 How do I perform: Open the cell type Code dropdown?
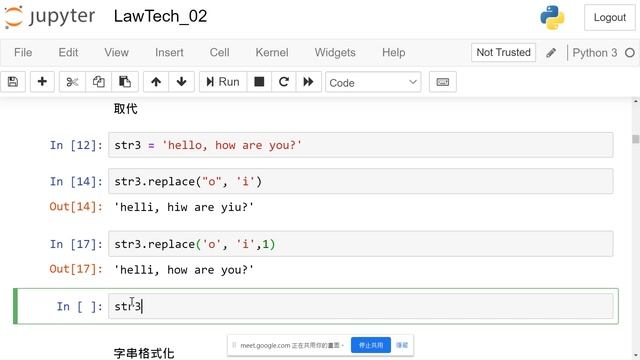[373, 82]
